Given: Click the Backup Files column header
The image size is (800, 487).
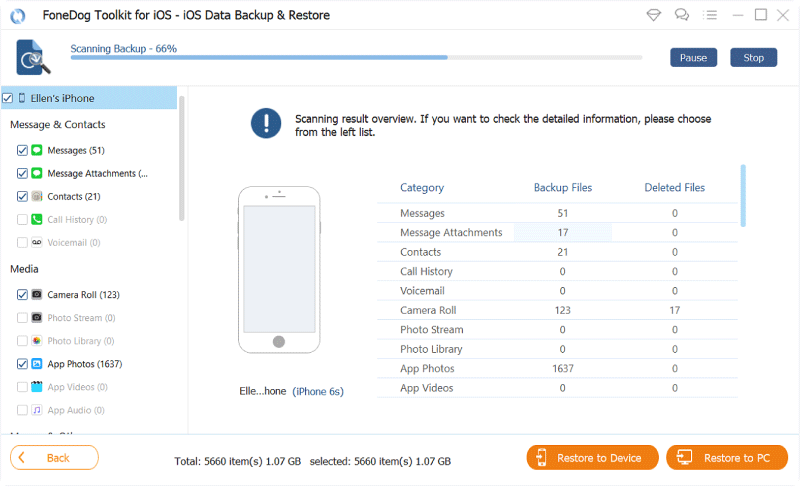Looking at the screenshot, I should tap(563, 188).
